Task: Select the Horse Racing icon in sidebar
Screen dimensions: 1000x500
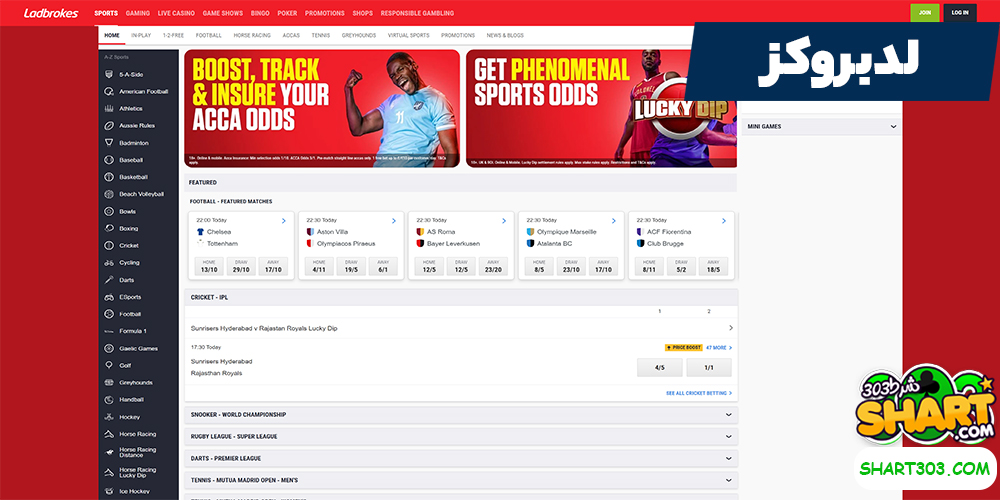Action: (109, 434)
